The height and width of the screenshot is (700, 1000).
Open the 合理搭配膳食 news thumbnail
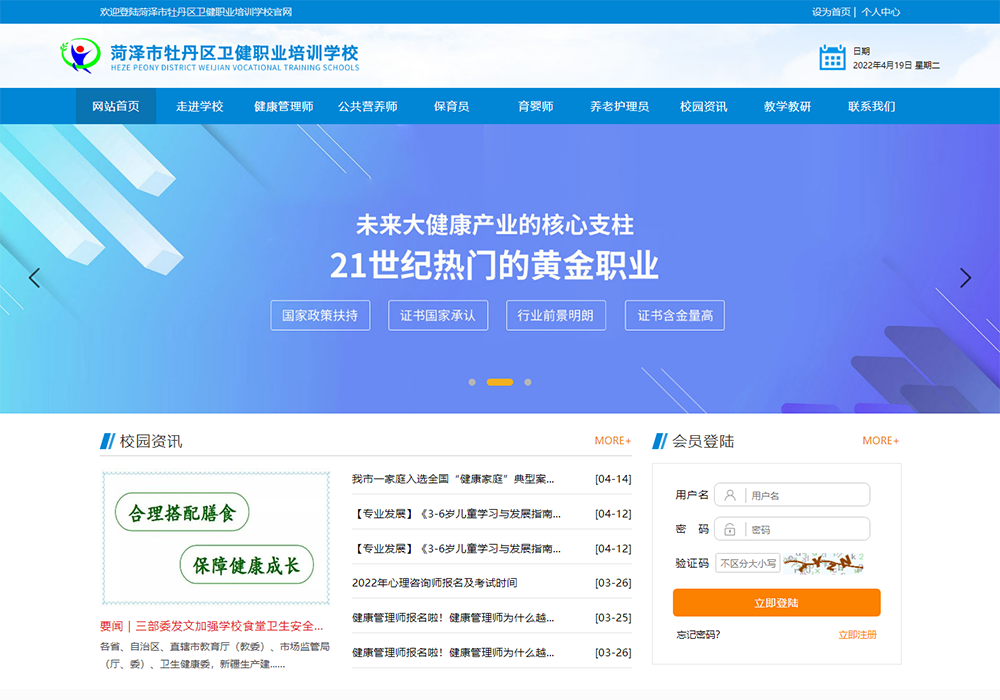pos(216,538)
